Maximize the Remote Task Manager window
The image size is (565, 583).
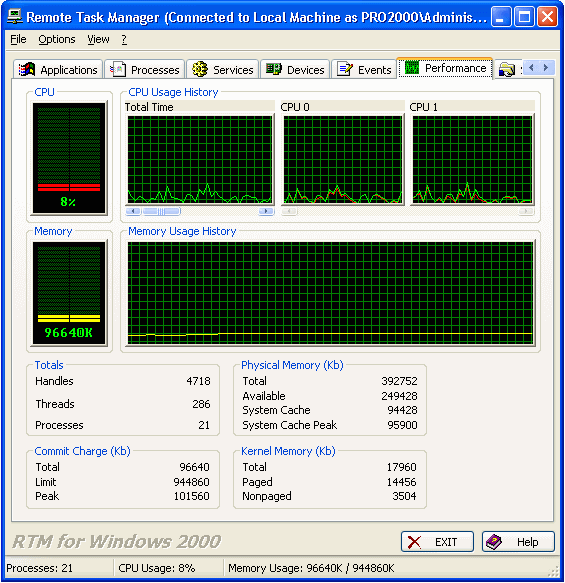tap(524, 17)
